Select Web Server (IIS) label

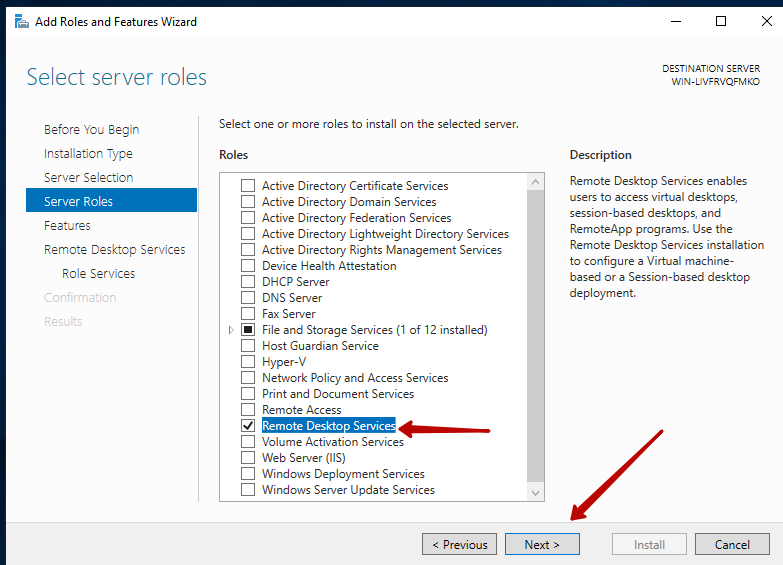pyautogui.click(x=304, y=458)
